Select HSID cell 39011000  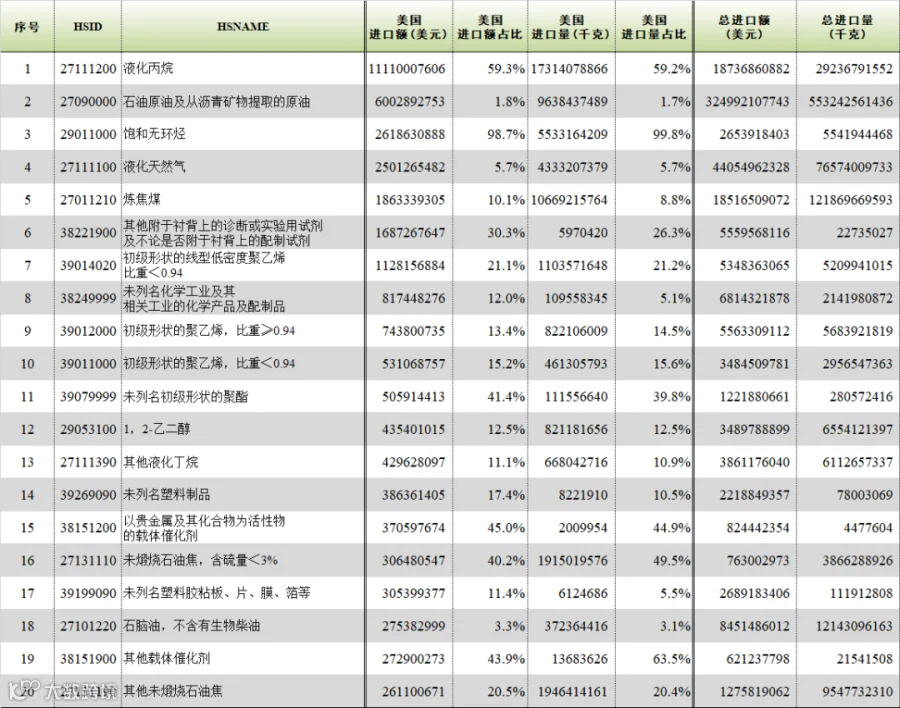click(x=88, y=363)
